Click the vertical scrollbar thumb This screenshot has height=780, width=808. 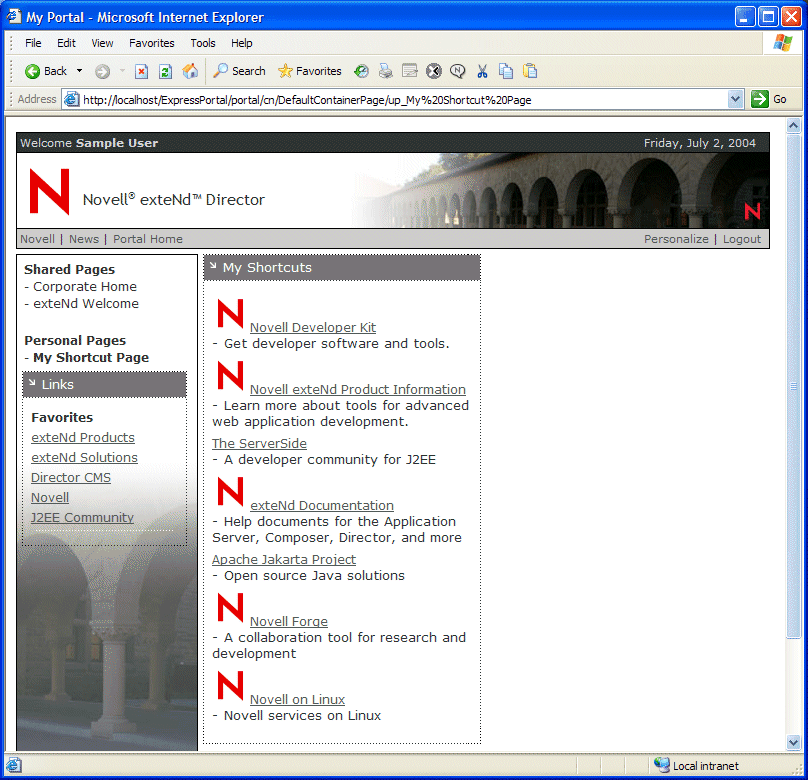[x=793, y=386]
